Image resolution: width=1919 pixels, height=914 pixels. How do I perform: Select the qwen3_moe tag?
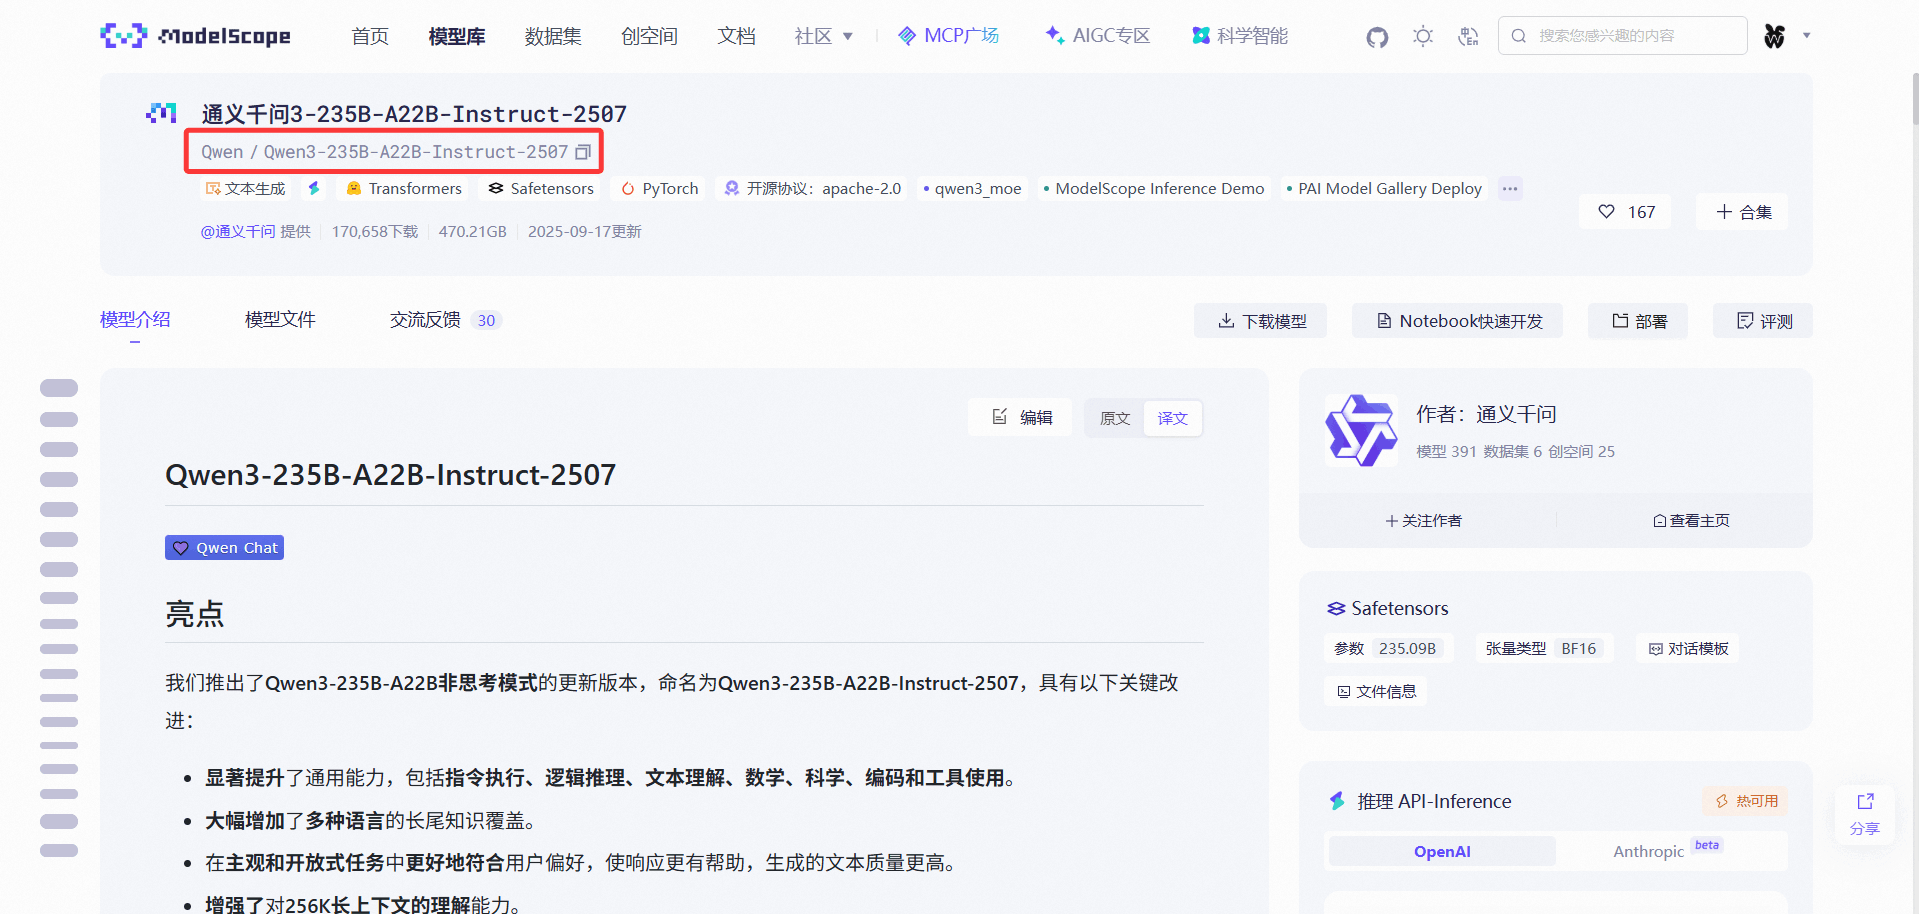[972, 189]
